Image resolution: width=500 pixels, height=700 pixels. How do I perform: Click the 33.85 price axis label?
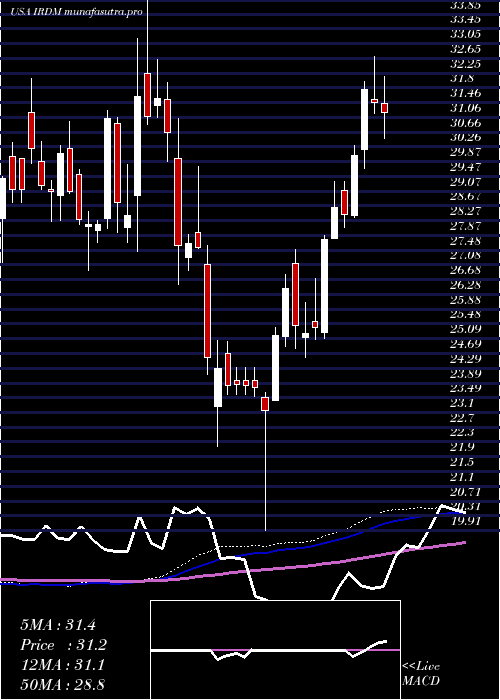[465, 5]
